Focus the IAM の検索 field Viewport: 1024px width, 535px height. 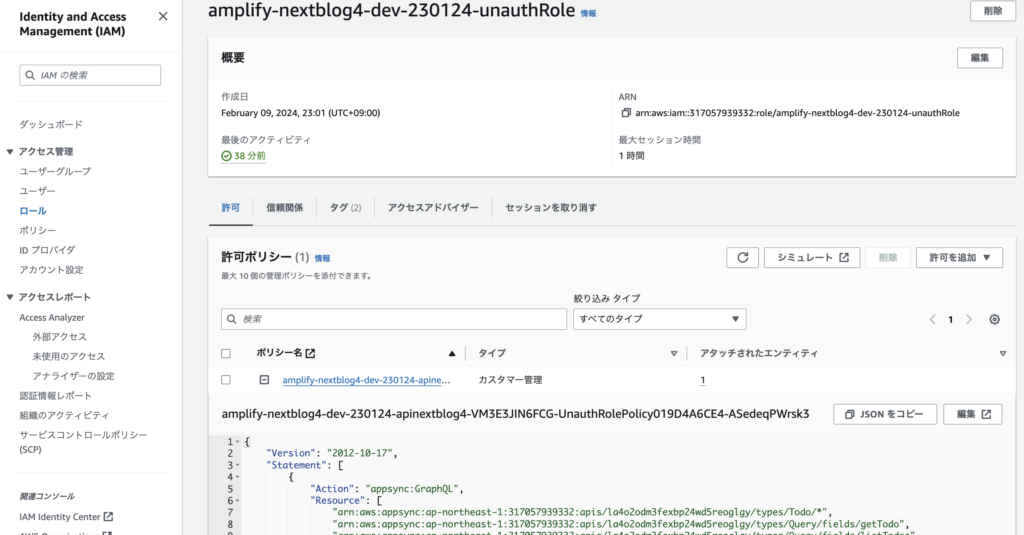pos(90,75)
